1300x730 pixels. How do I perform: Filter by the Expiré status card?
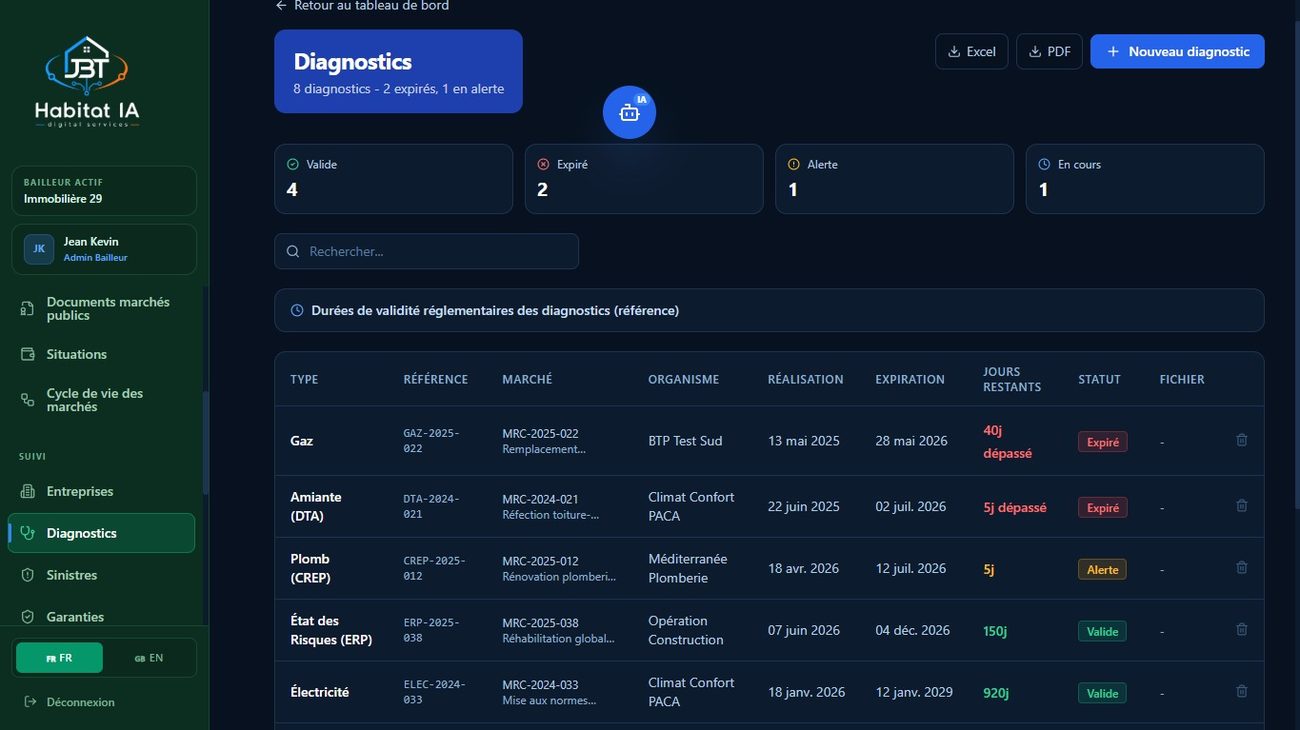644,179
